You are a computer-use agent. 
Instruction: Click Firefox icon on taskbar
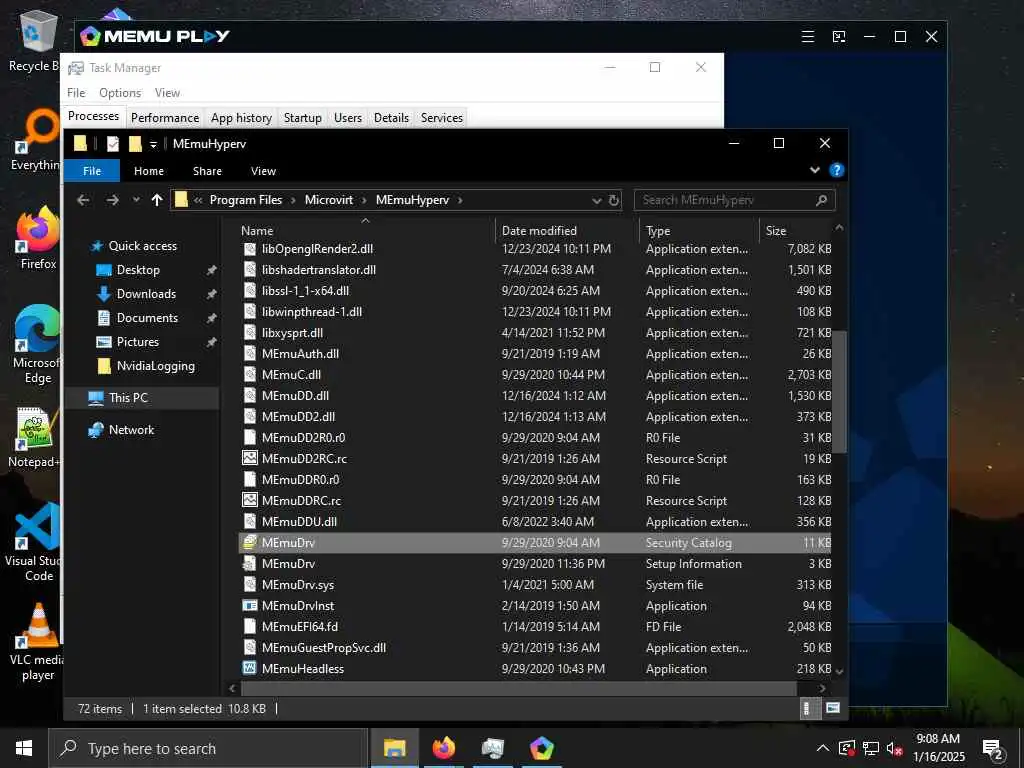443,748
